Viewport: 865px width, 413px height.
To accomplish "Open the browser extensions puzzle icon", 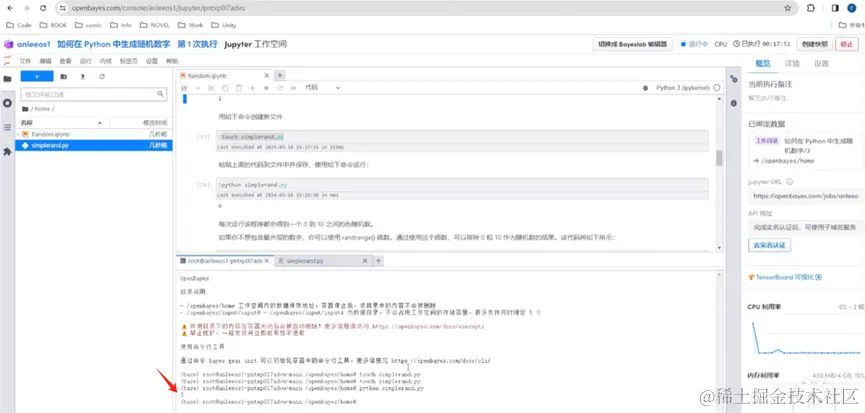I will 810,8.
